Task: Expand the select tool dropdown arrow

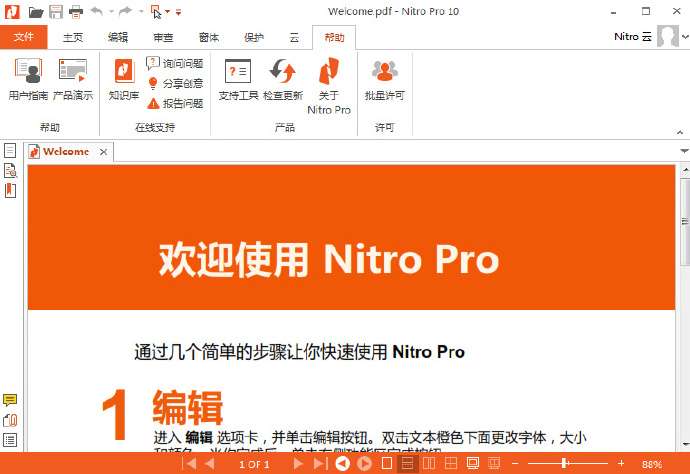Action: click(167, 12)
